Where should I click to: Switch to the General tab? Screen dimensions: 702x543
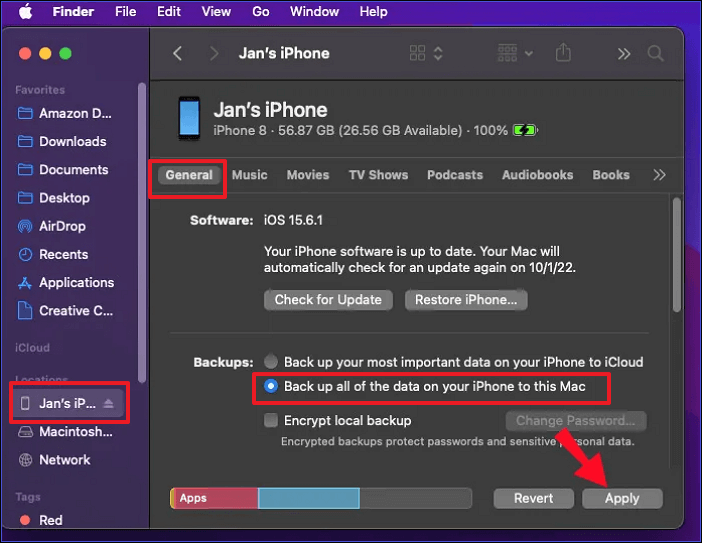point(189,175)
